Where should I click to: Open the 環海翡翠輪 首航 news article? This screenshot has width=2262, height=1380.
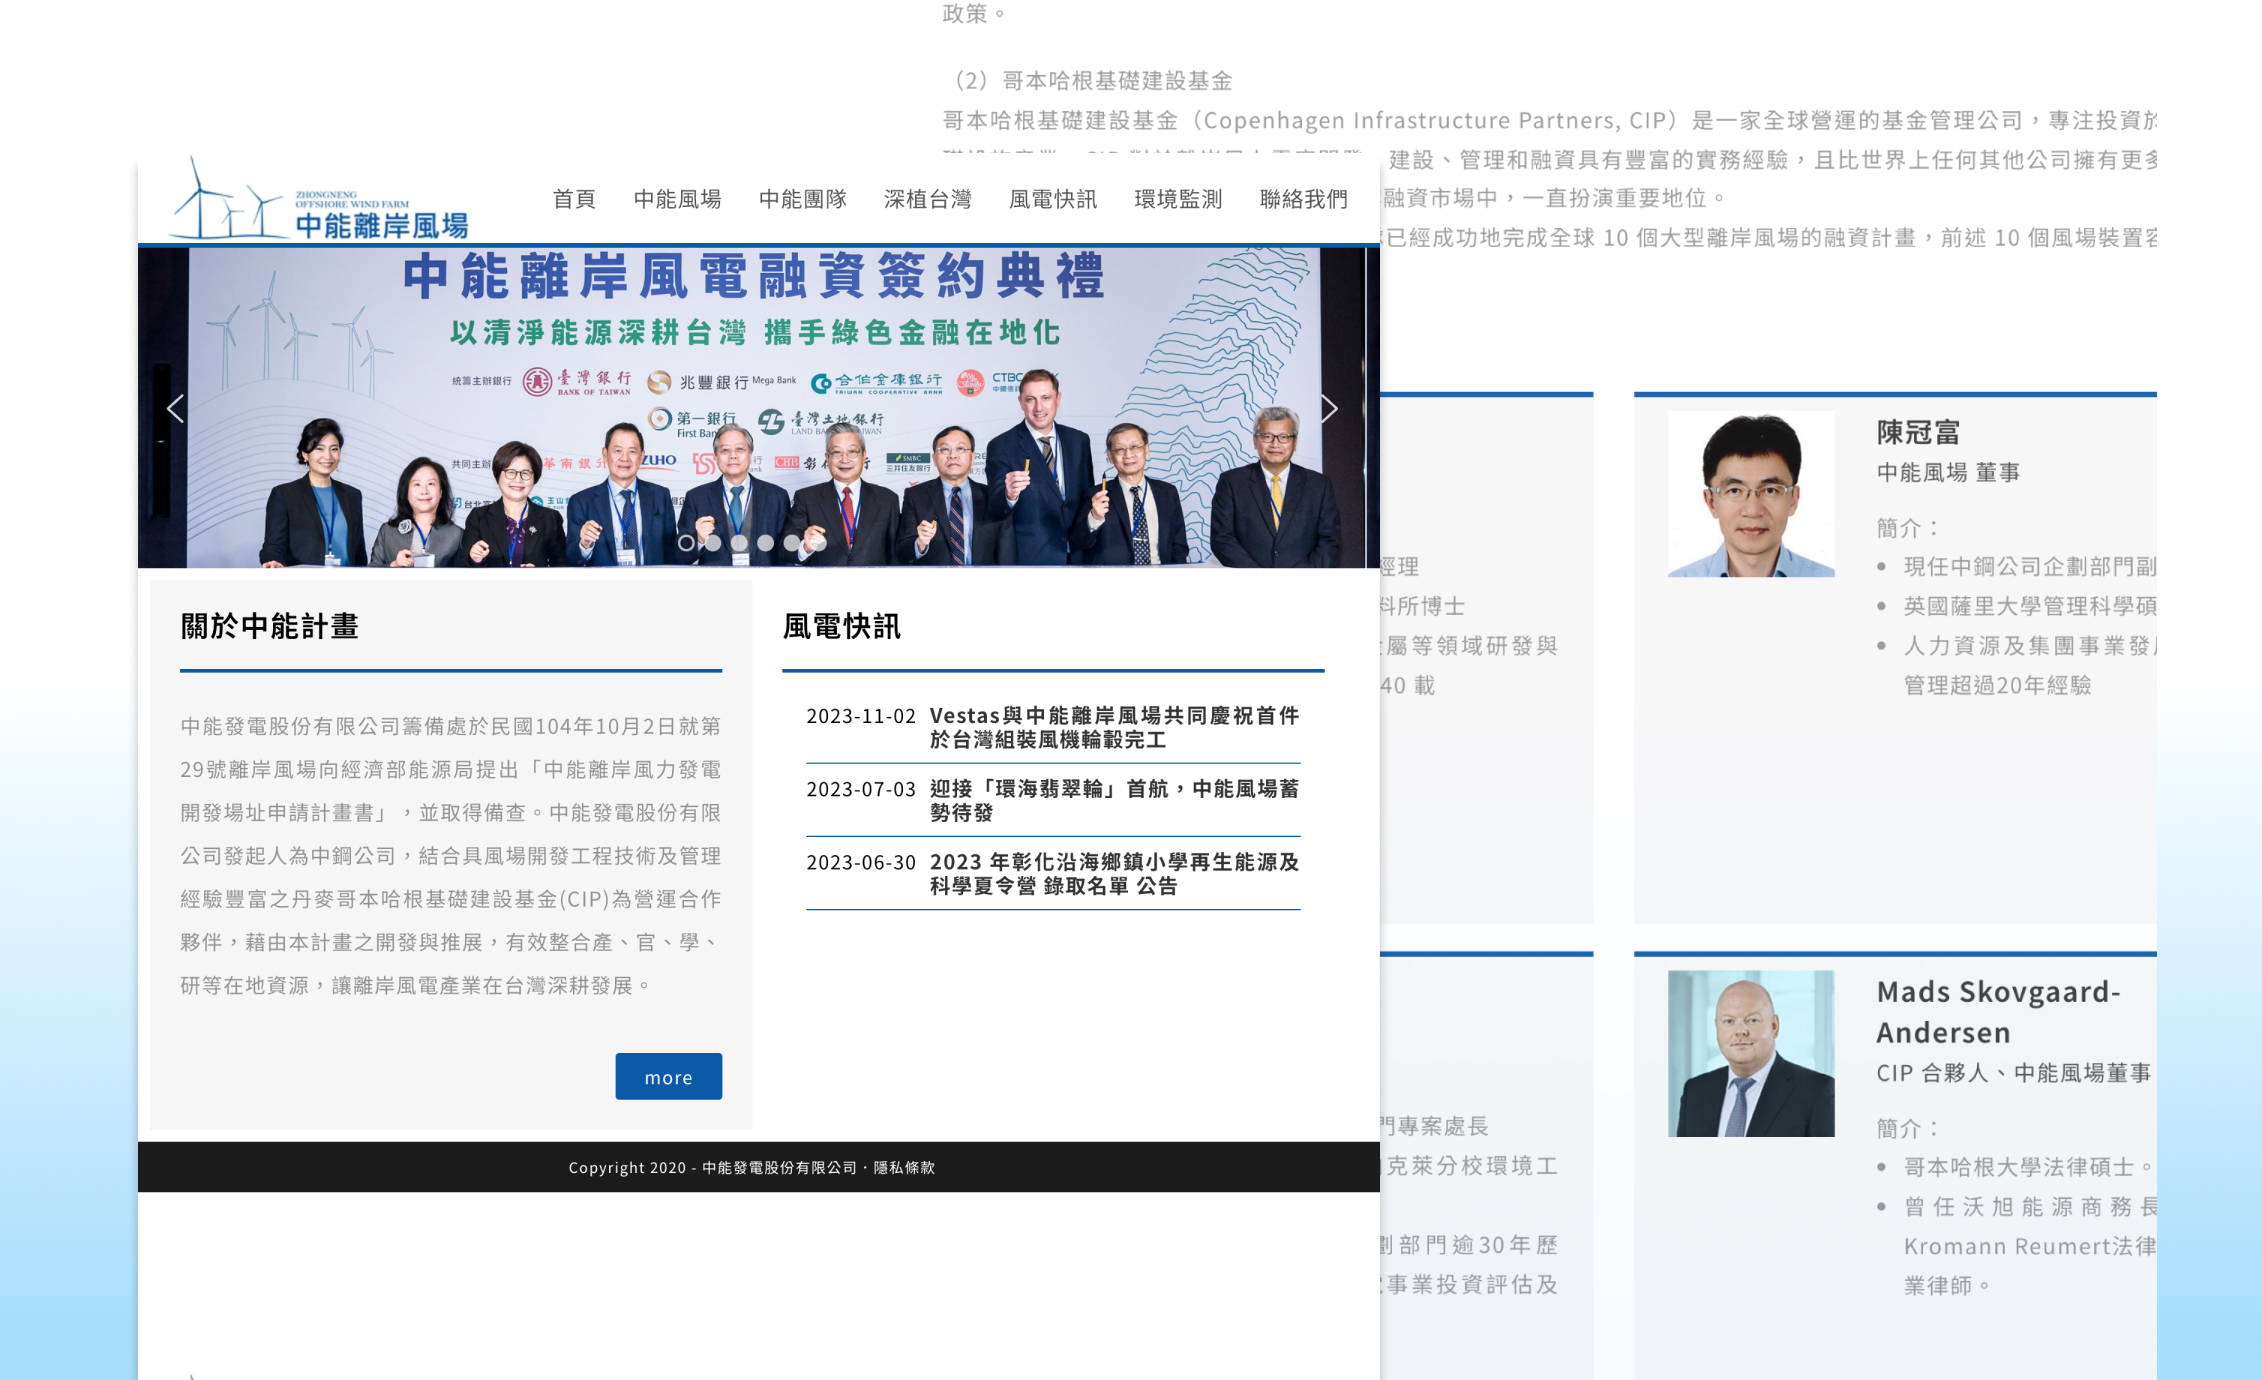1113,800
